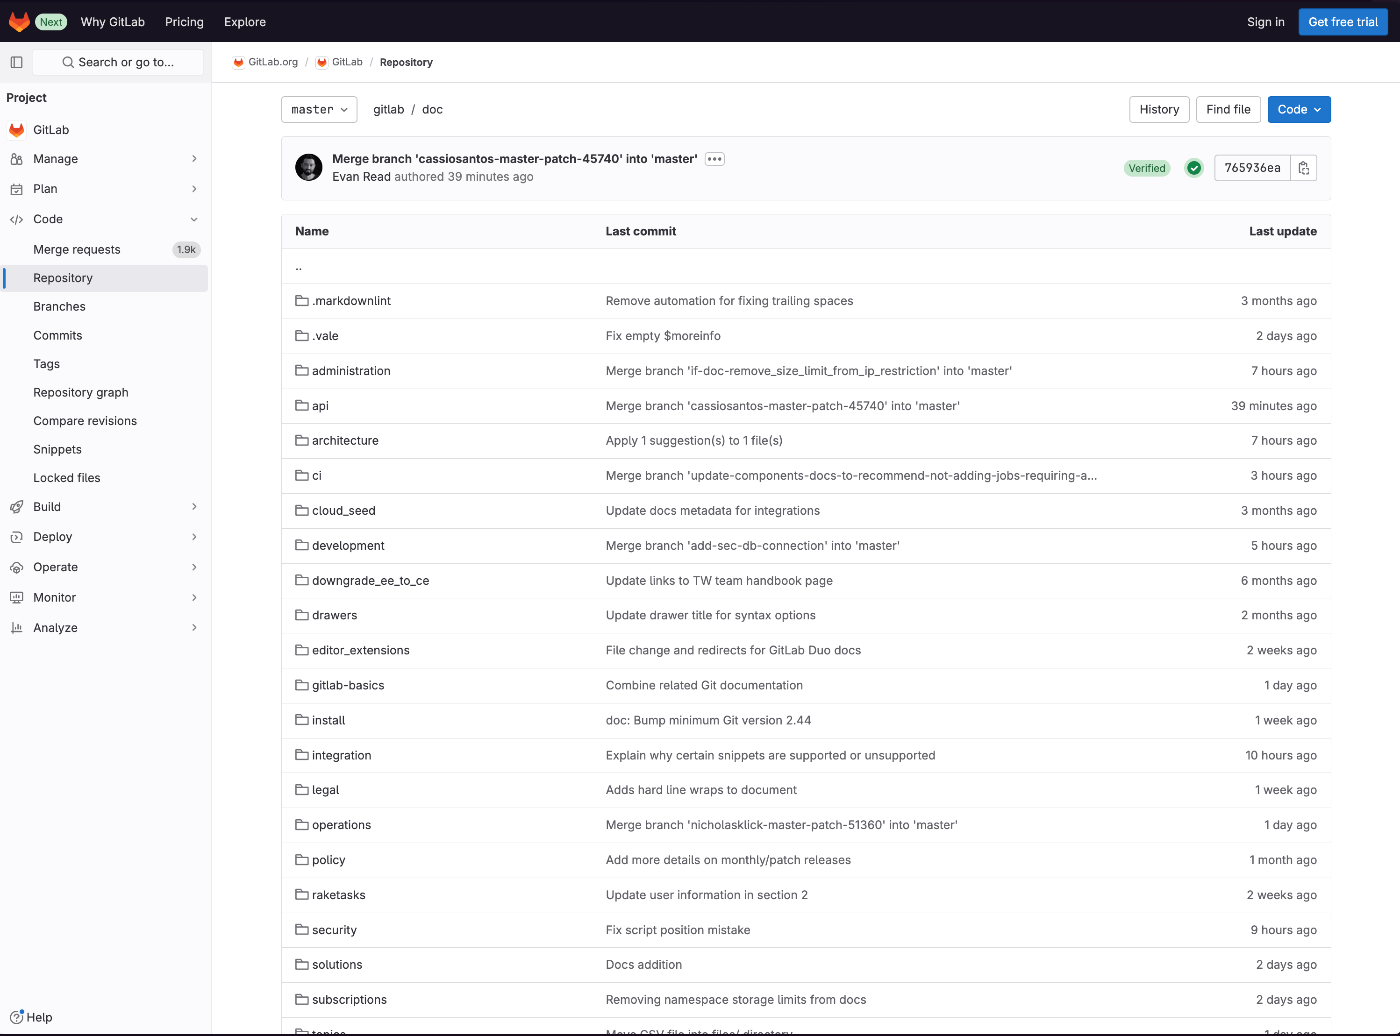Click the green pipeline passed status icon
This screenshot has width=1400, height=1036.
pyautogui.click(x=1194, y=168)
